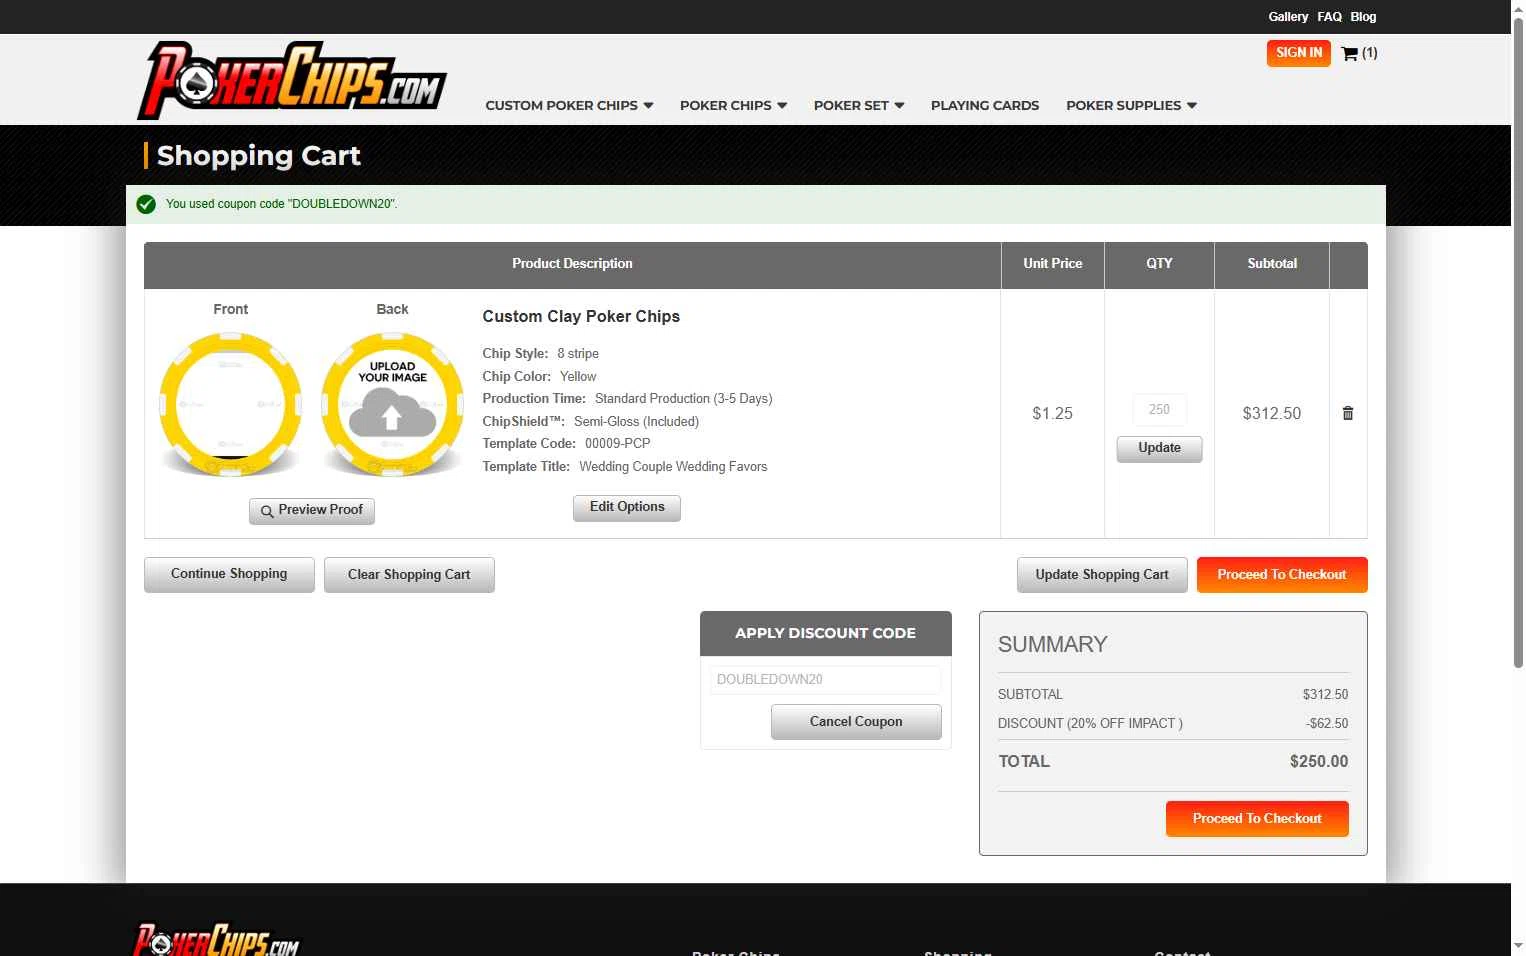Open the shopping cart icon with (1)
Viewport: 1526px width, 956px height.
(1359, 53)
